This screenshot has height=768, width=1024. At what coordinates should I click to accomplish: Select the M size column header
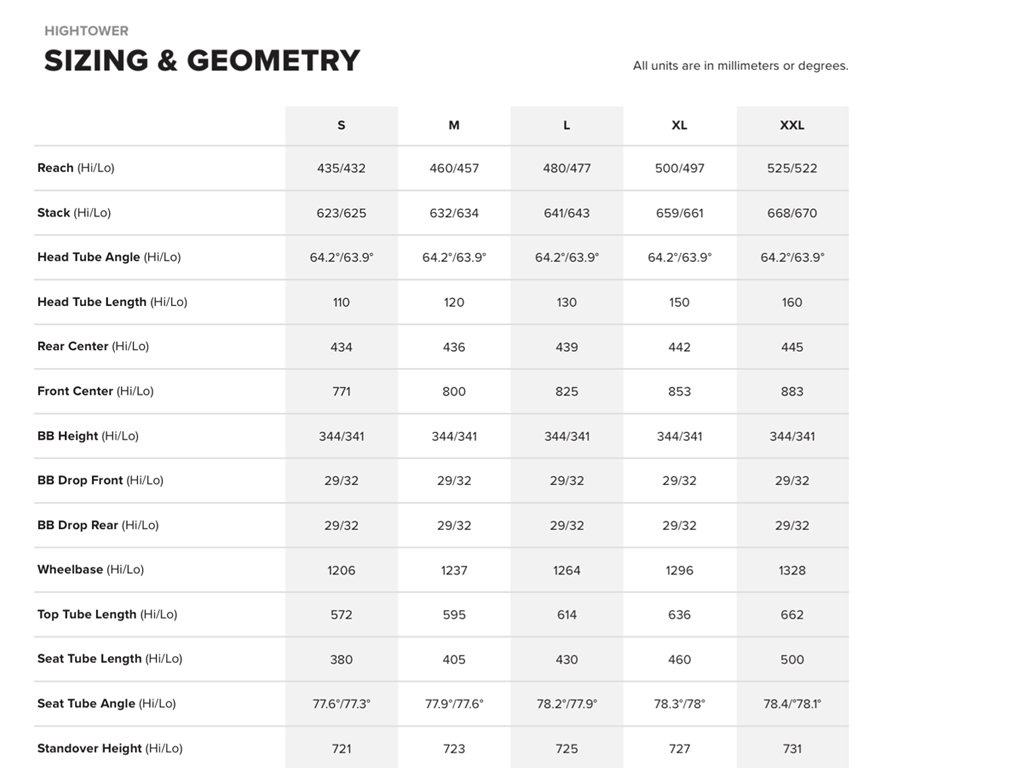click(454, 126)
